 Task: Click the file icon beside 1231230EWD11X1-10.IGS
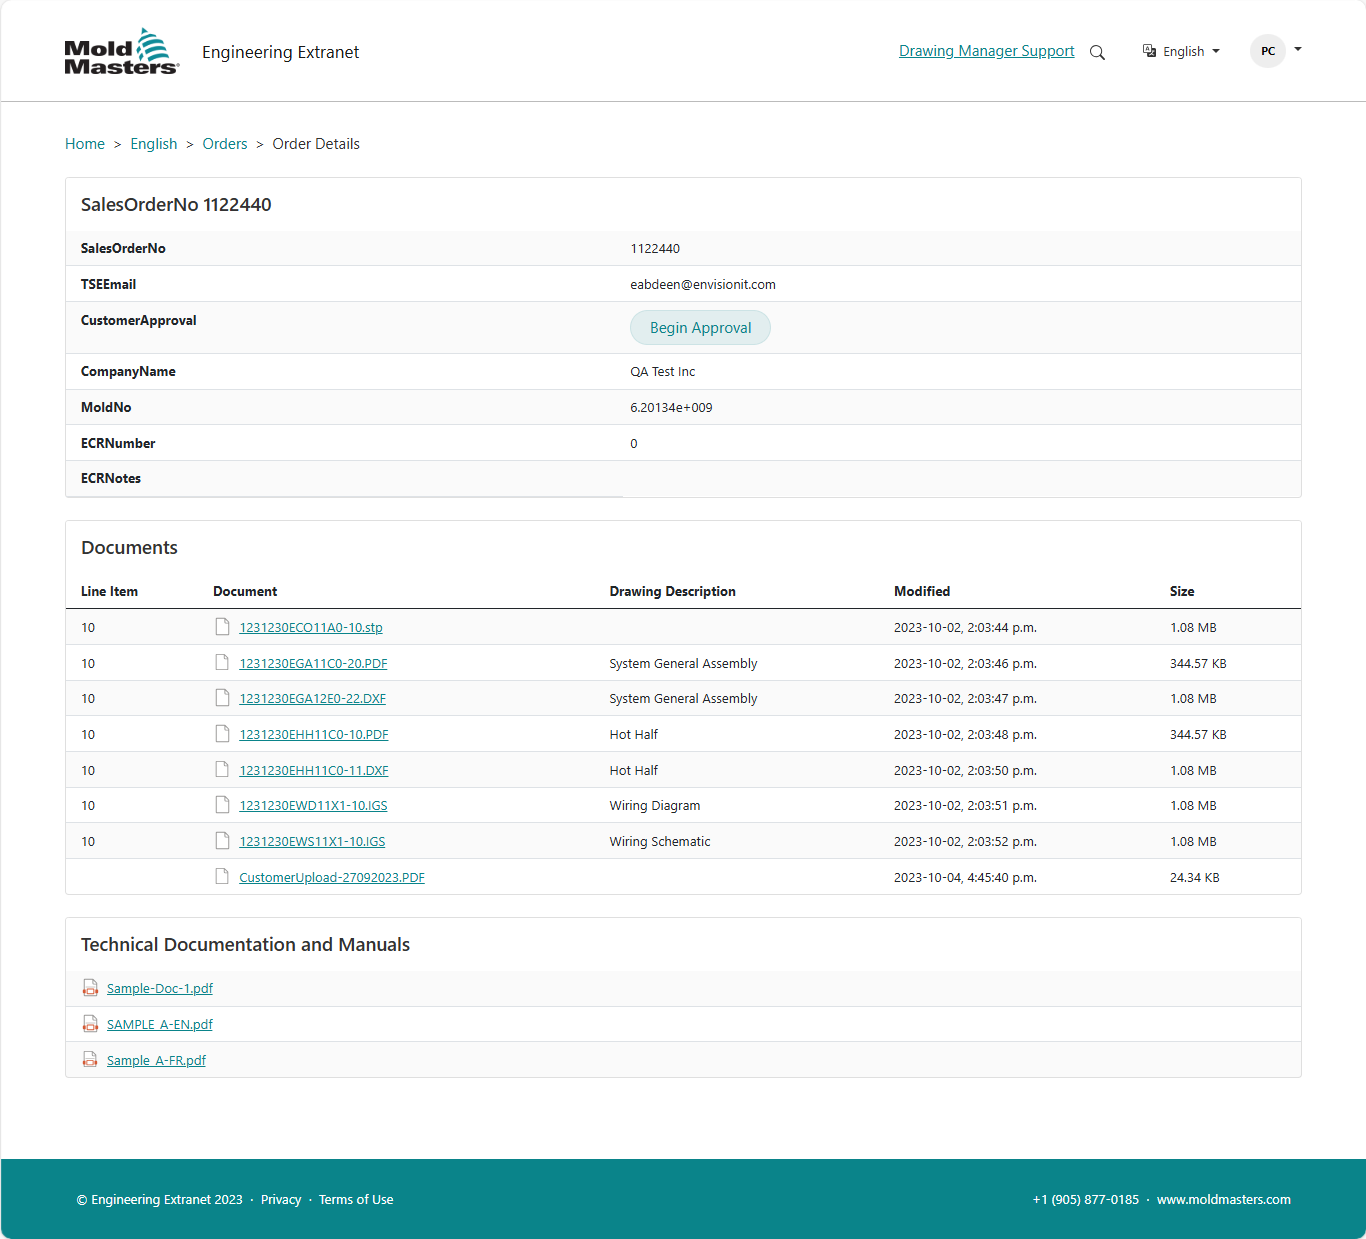[x=222, y=805]
